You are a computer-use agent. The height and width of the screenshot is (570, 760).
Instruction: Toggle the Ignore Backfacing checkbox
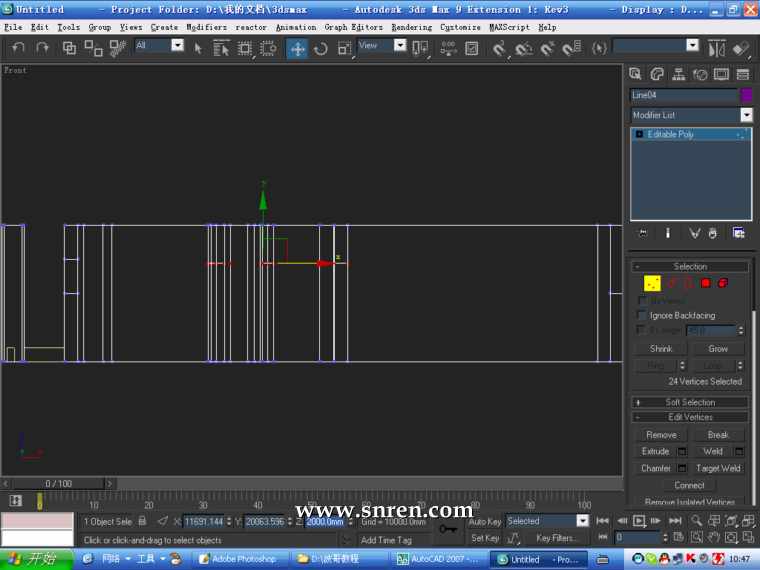(x=642, y=316)
